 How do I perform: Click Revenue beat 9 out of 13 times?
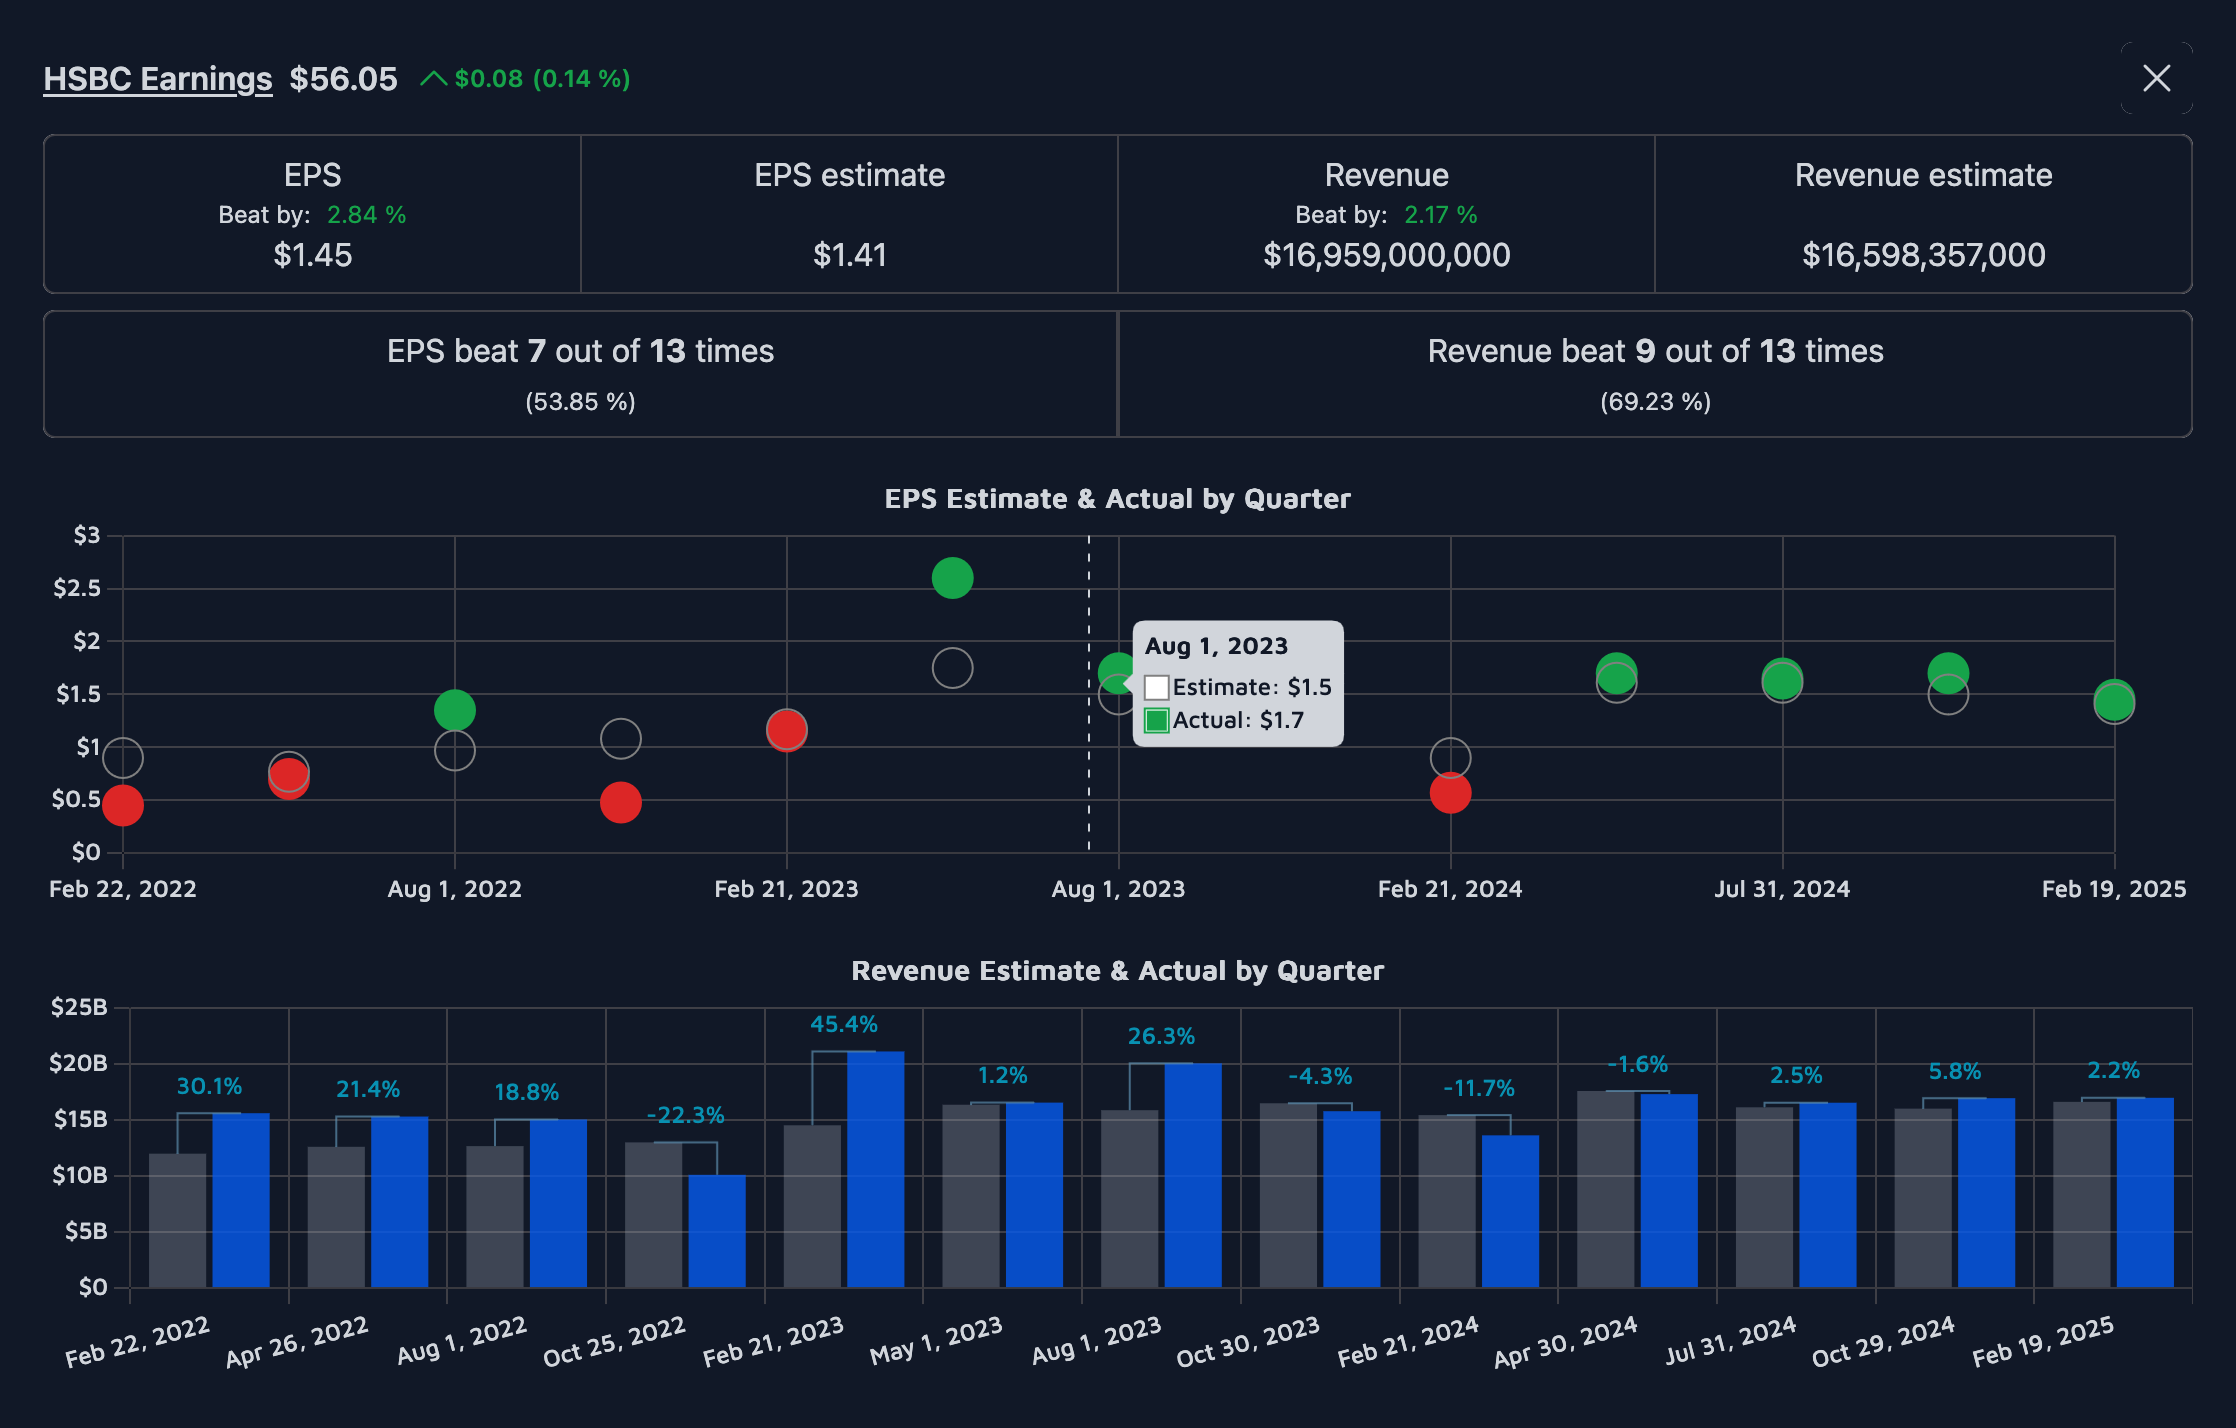coord(1656,351)
